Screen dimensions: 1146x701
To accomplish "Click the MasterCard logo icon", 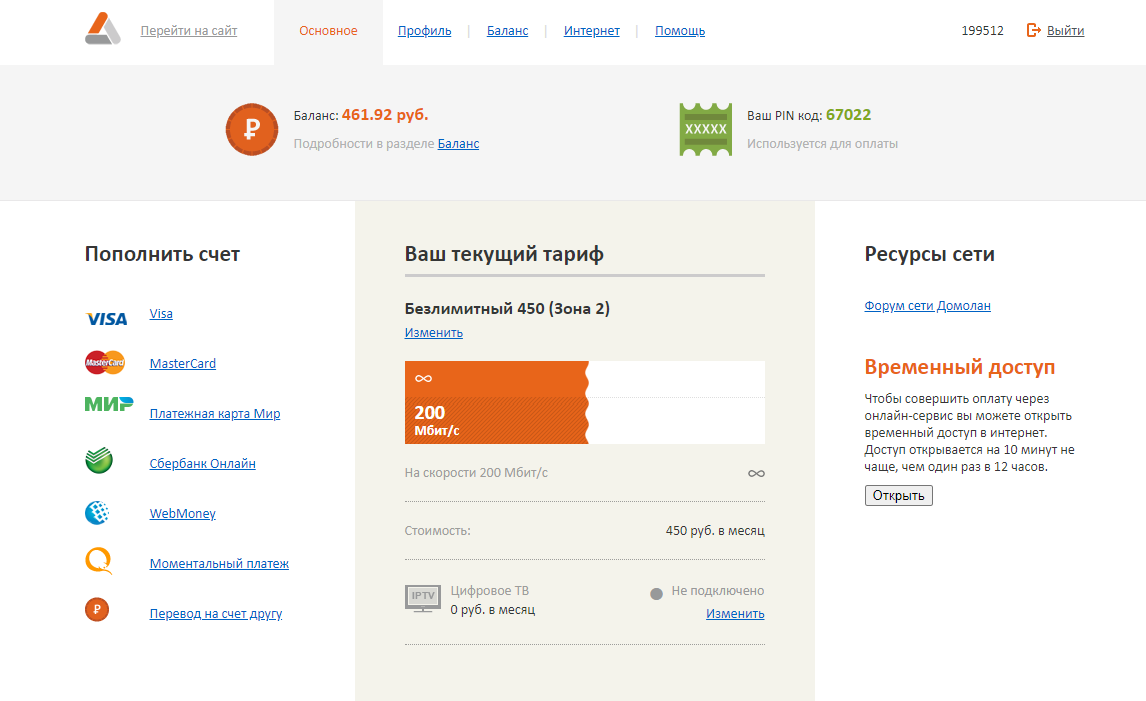I will click(x=105, y=363).
